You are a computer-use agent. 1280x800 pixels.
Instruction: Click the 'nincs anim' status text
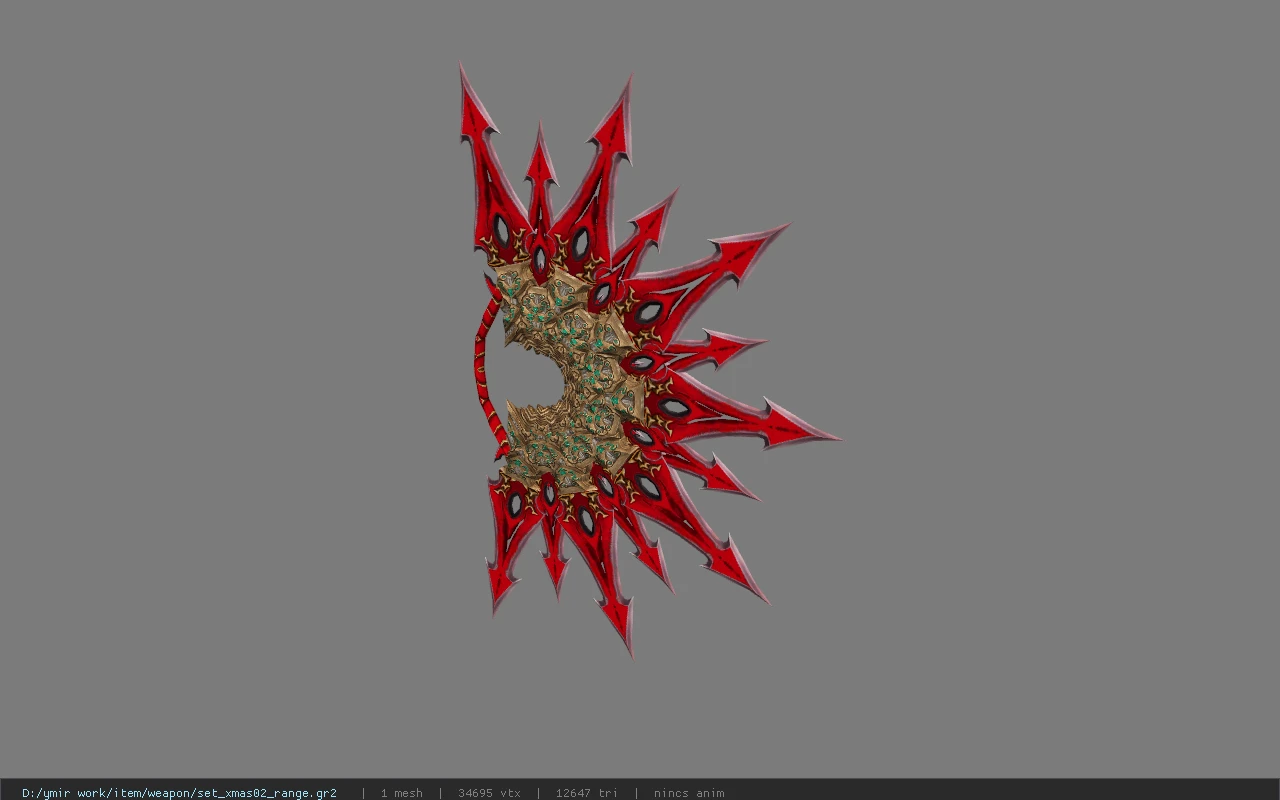click(x=689, y=793)
